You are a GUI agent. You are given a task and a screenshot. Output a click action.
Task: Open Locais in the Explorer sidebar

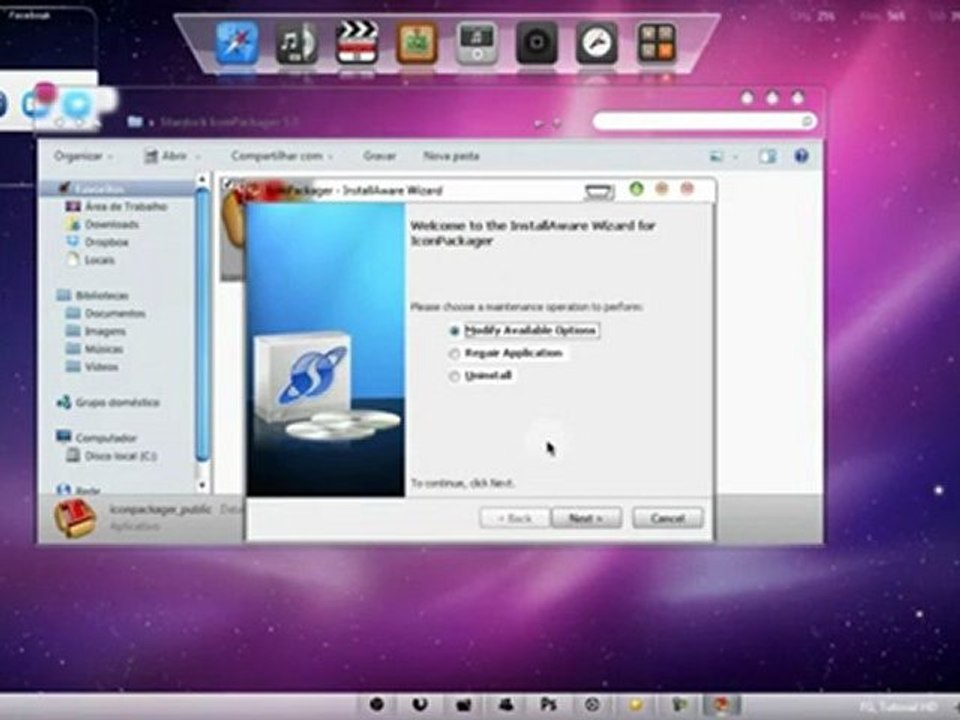[90, 260]
